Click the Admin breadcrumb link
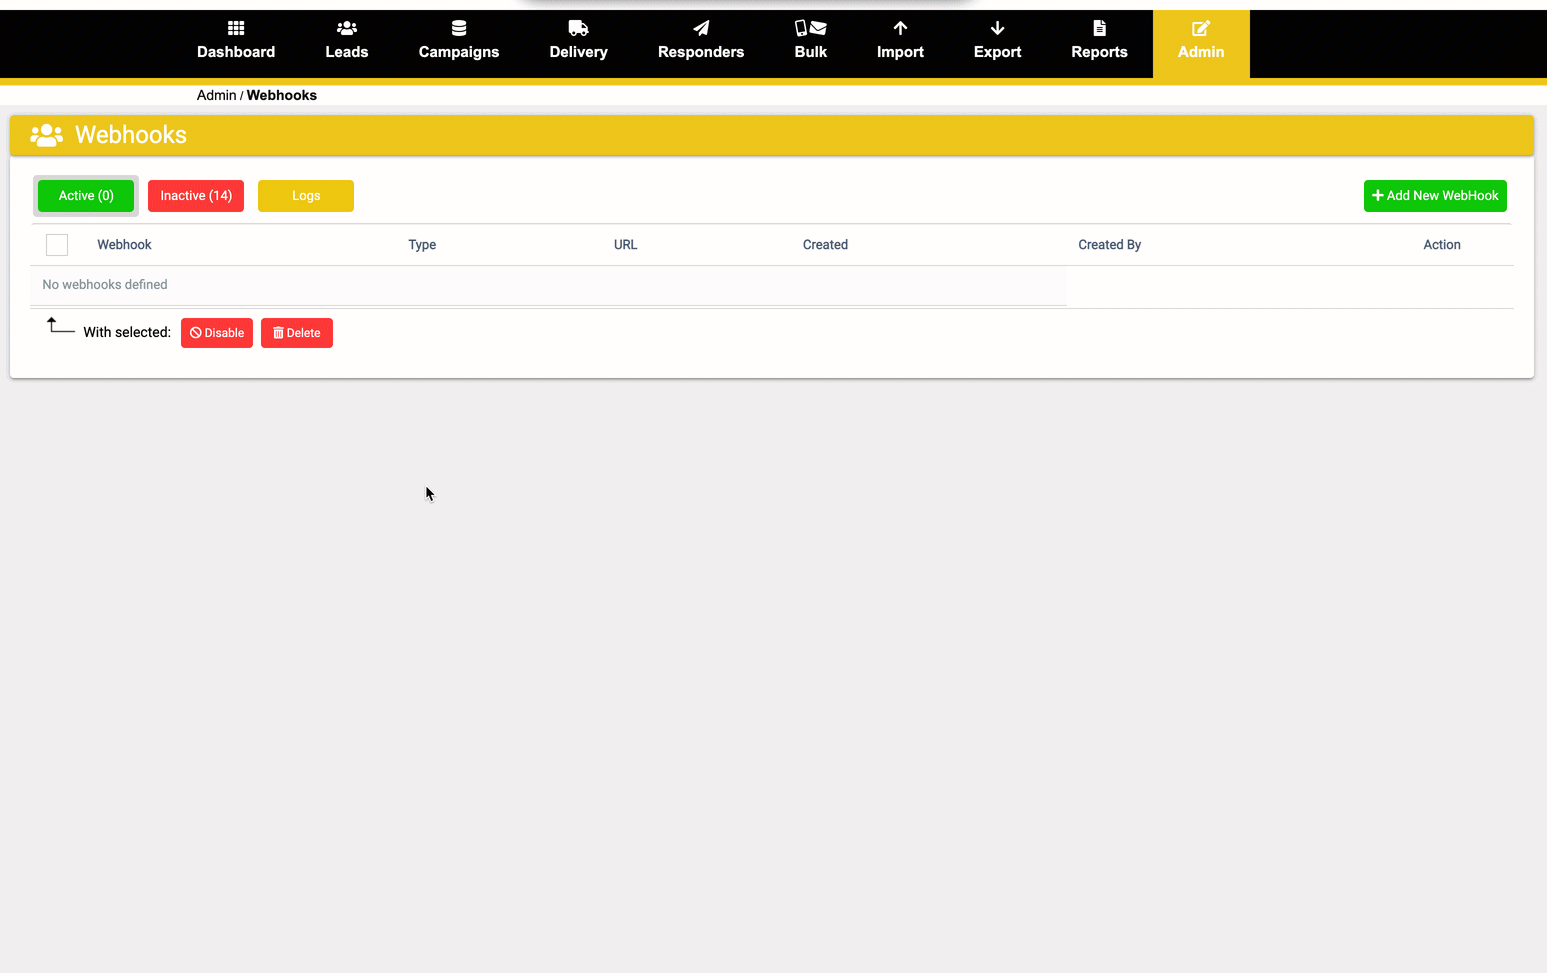1547x973 pixels. tap(217, 95)
